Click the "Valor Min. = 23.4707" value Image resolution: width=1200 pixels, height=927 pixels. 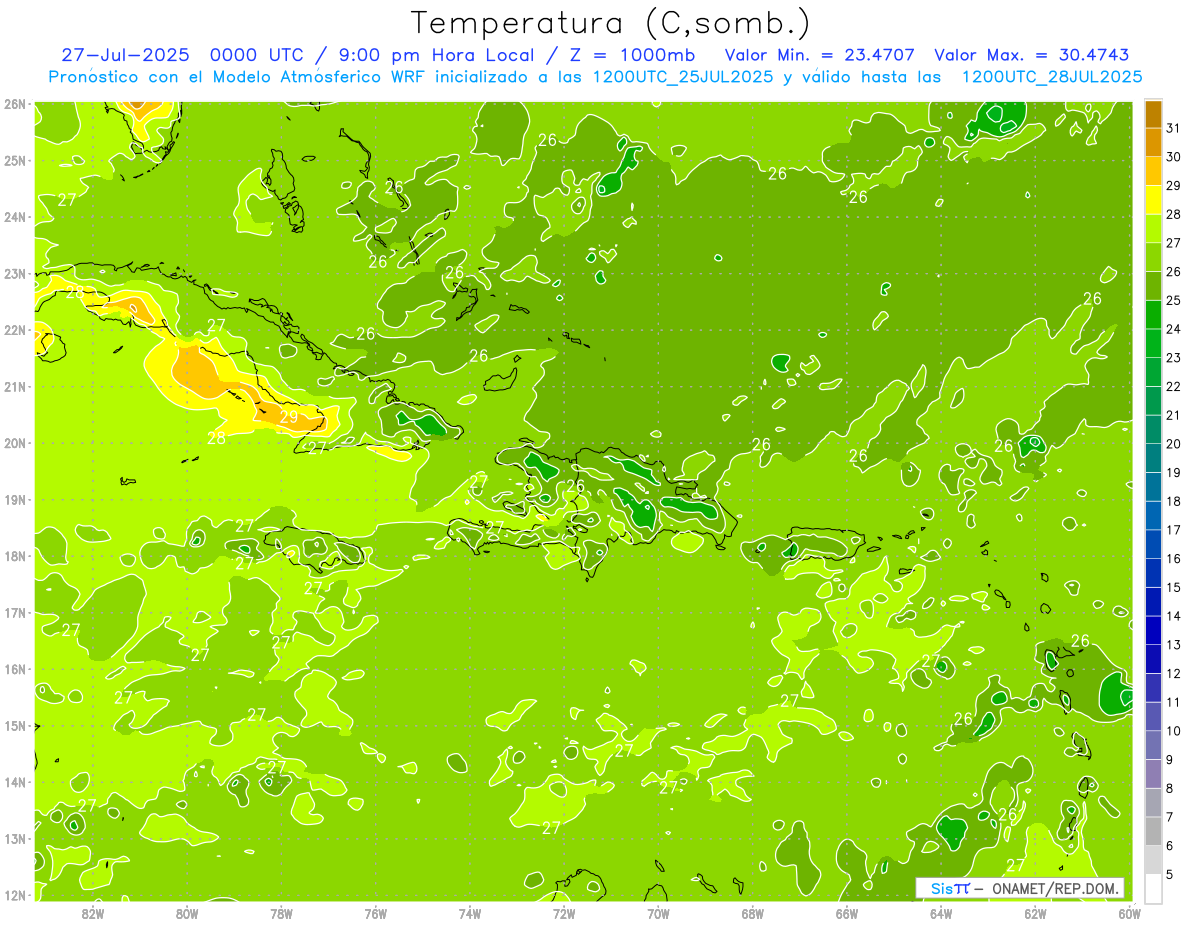click(x=821, y=55)
